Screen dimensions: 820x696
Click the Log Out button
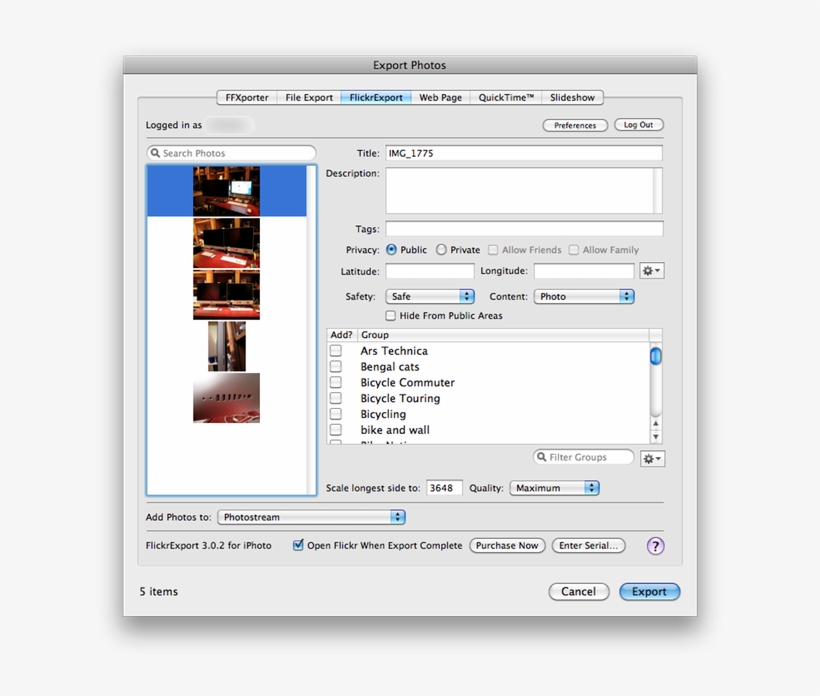639,125
